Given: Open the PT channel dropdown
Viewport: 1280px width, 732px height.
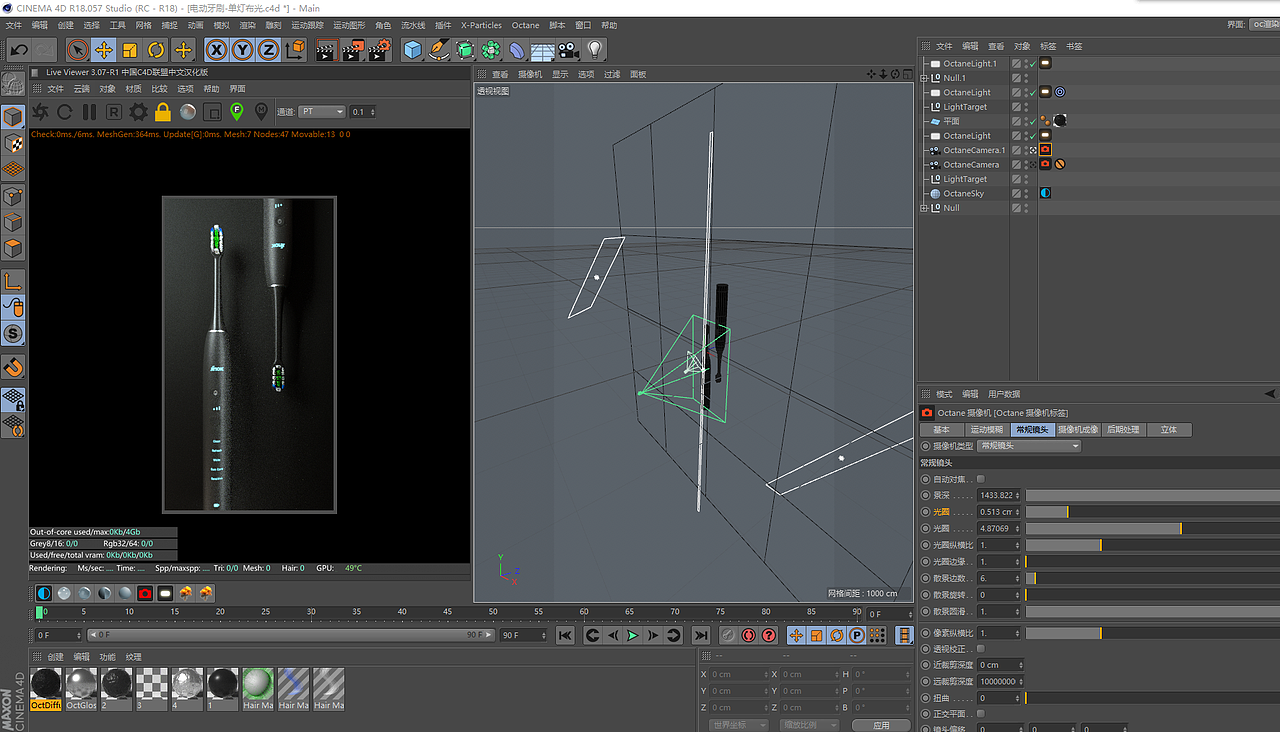Looking at the screenshot, I should click(x=323, y=112).
